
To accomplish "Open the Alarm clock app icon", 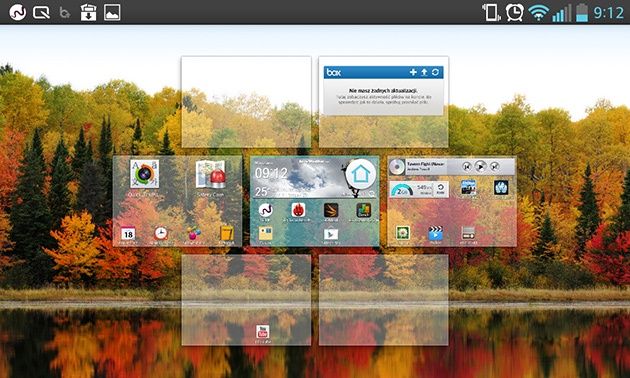I will (x=161, y=233).
